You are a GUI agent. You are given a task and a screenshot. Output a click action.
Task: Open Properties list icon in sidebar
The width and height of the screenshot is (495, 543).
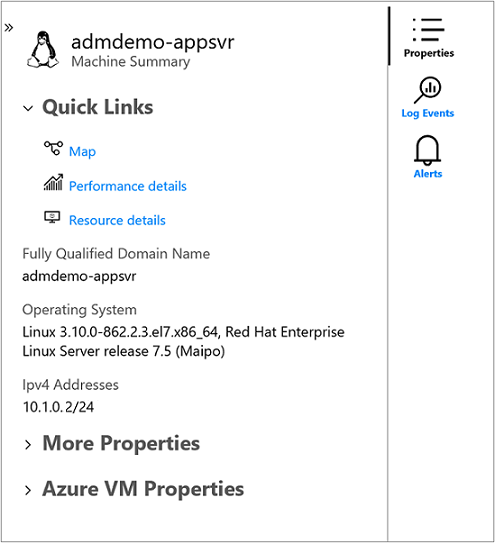coord(428,30)
